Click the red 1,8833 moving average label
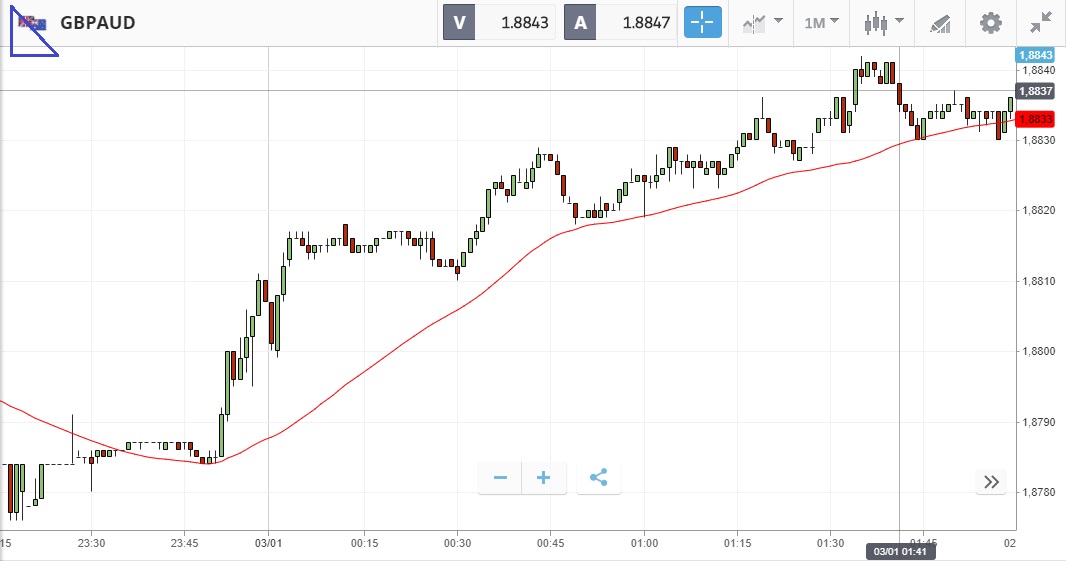The height and width of the screenshot is (561, 1066). click(1034, 119)
